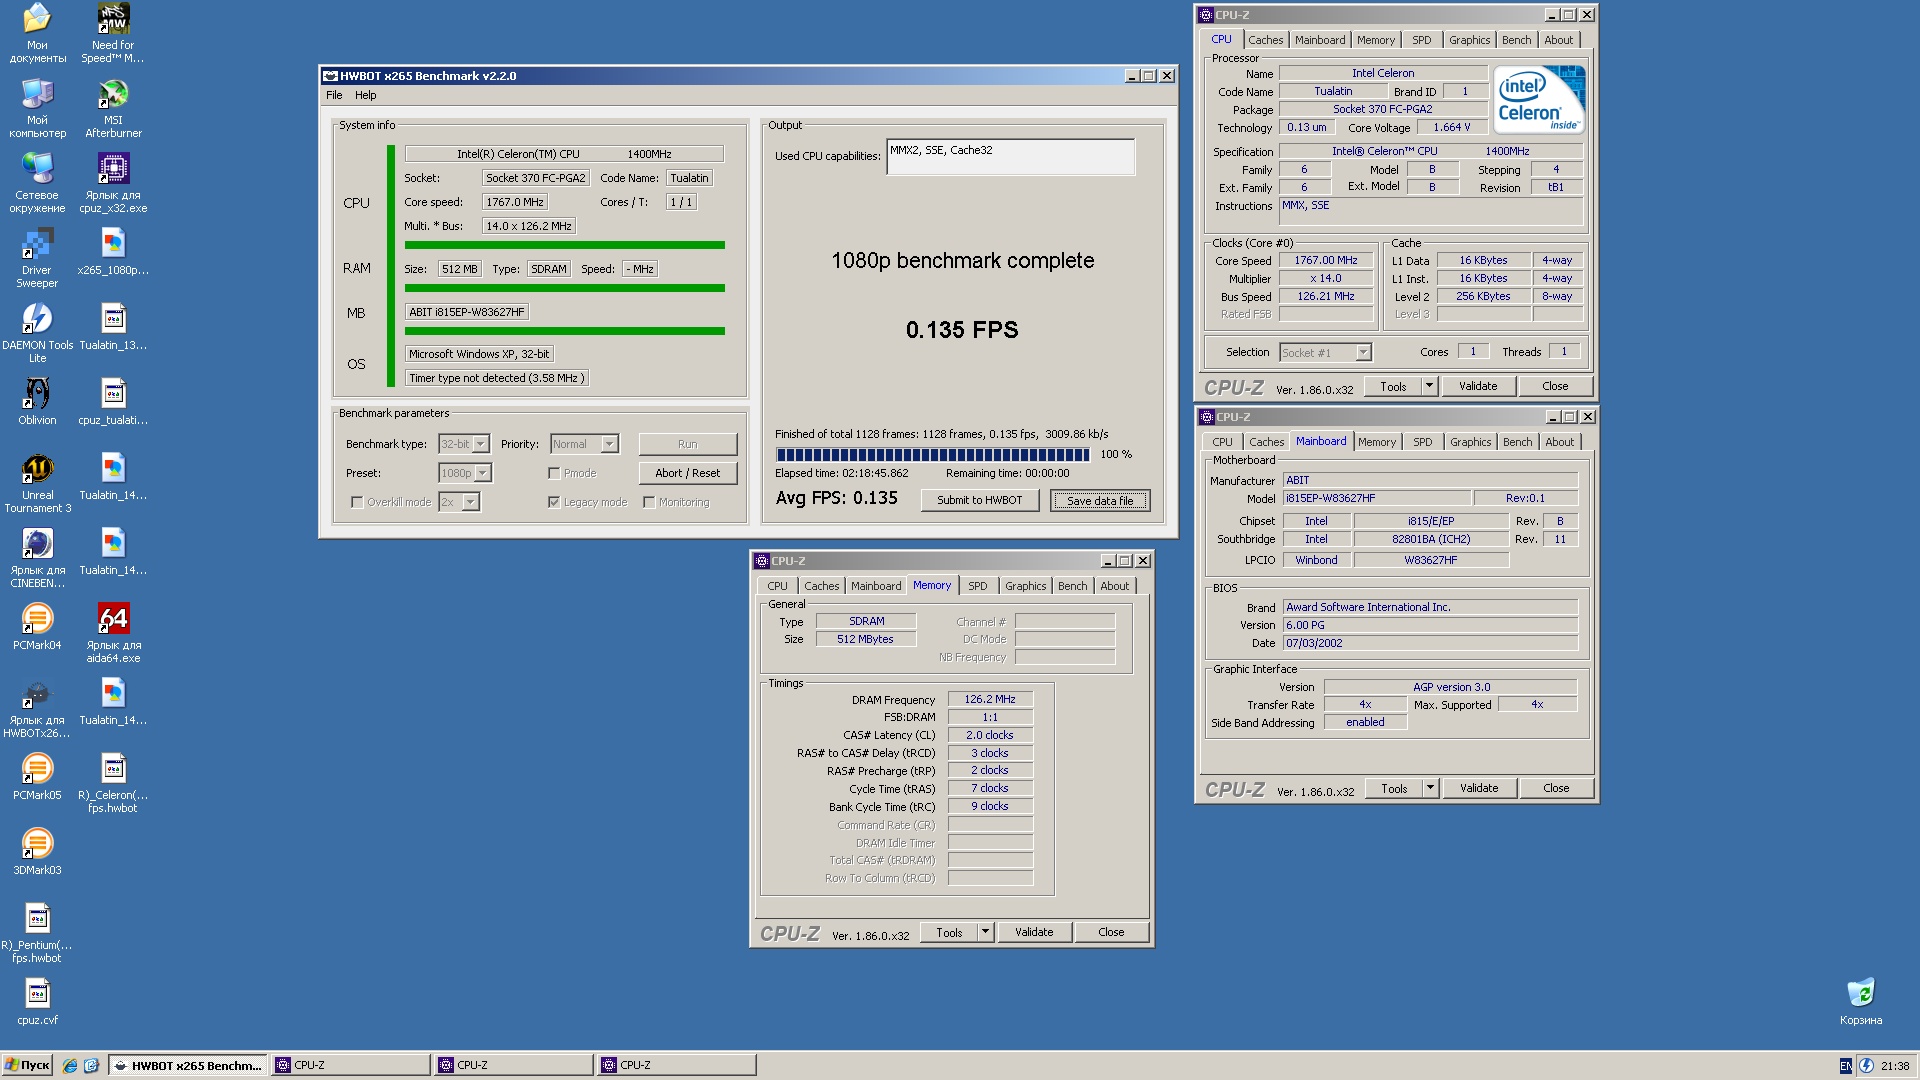Click Internet Explorer quick launch icon
The width and height of the screenshot is (1920, 1080).
[x=70, y=1066]
